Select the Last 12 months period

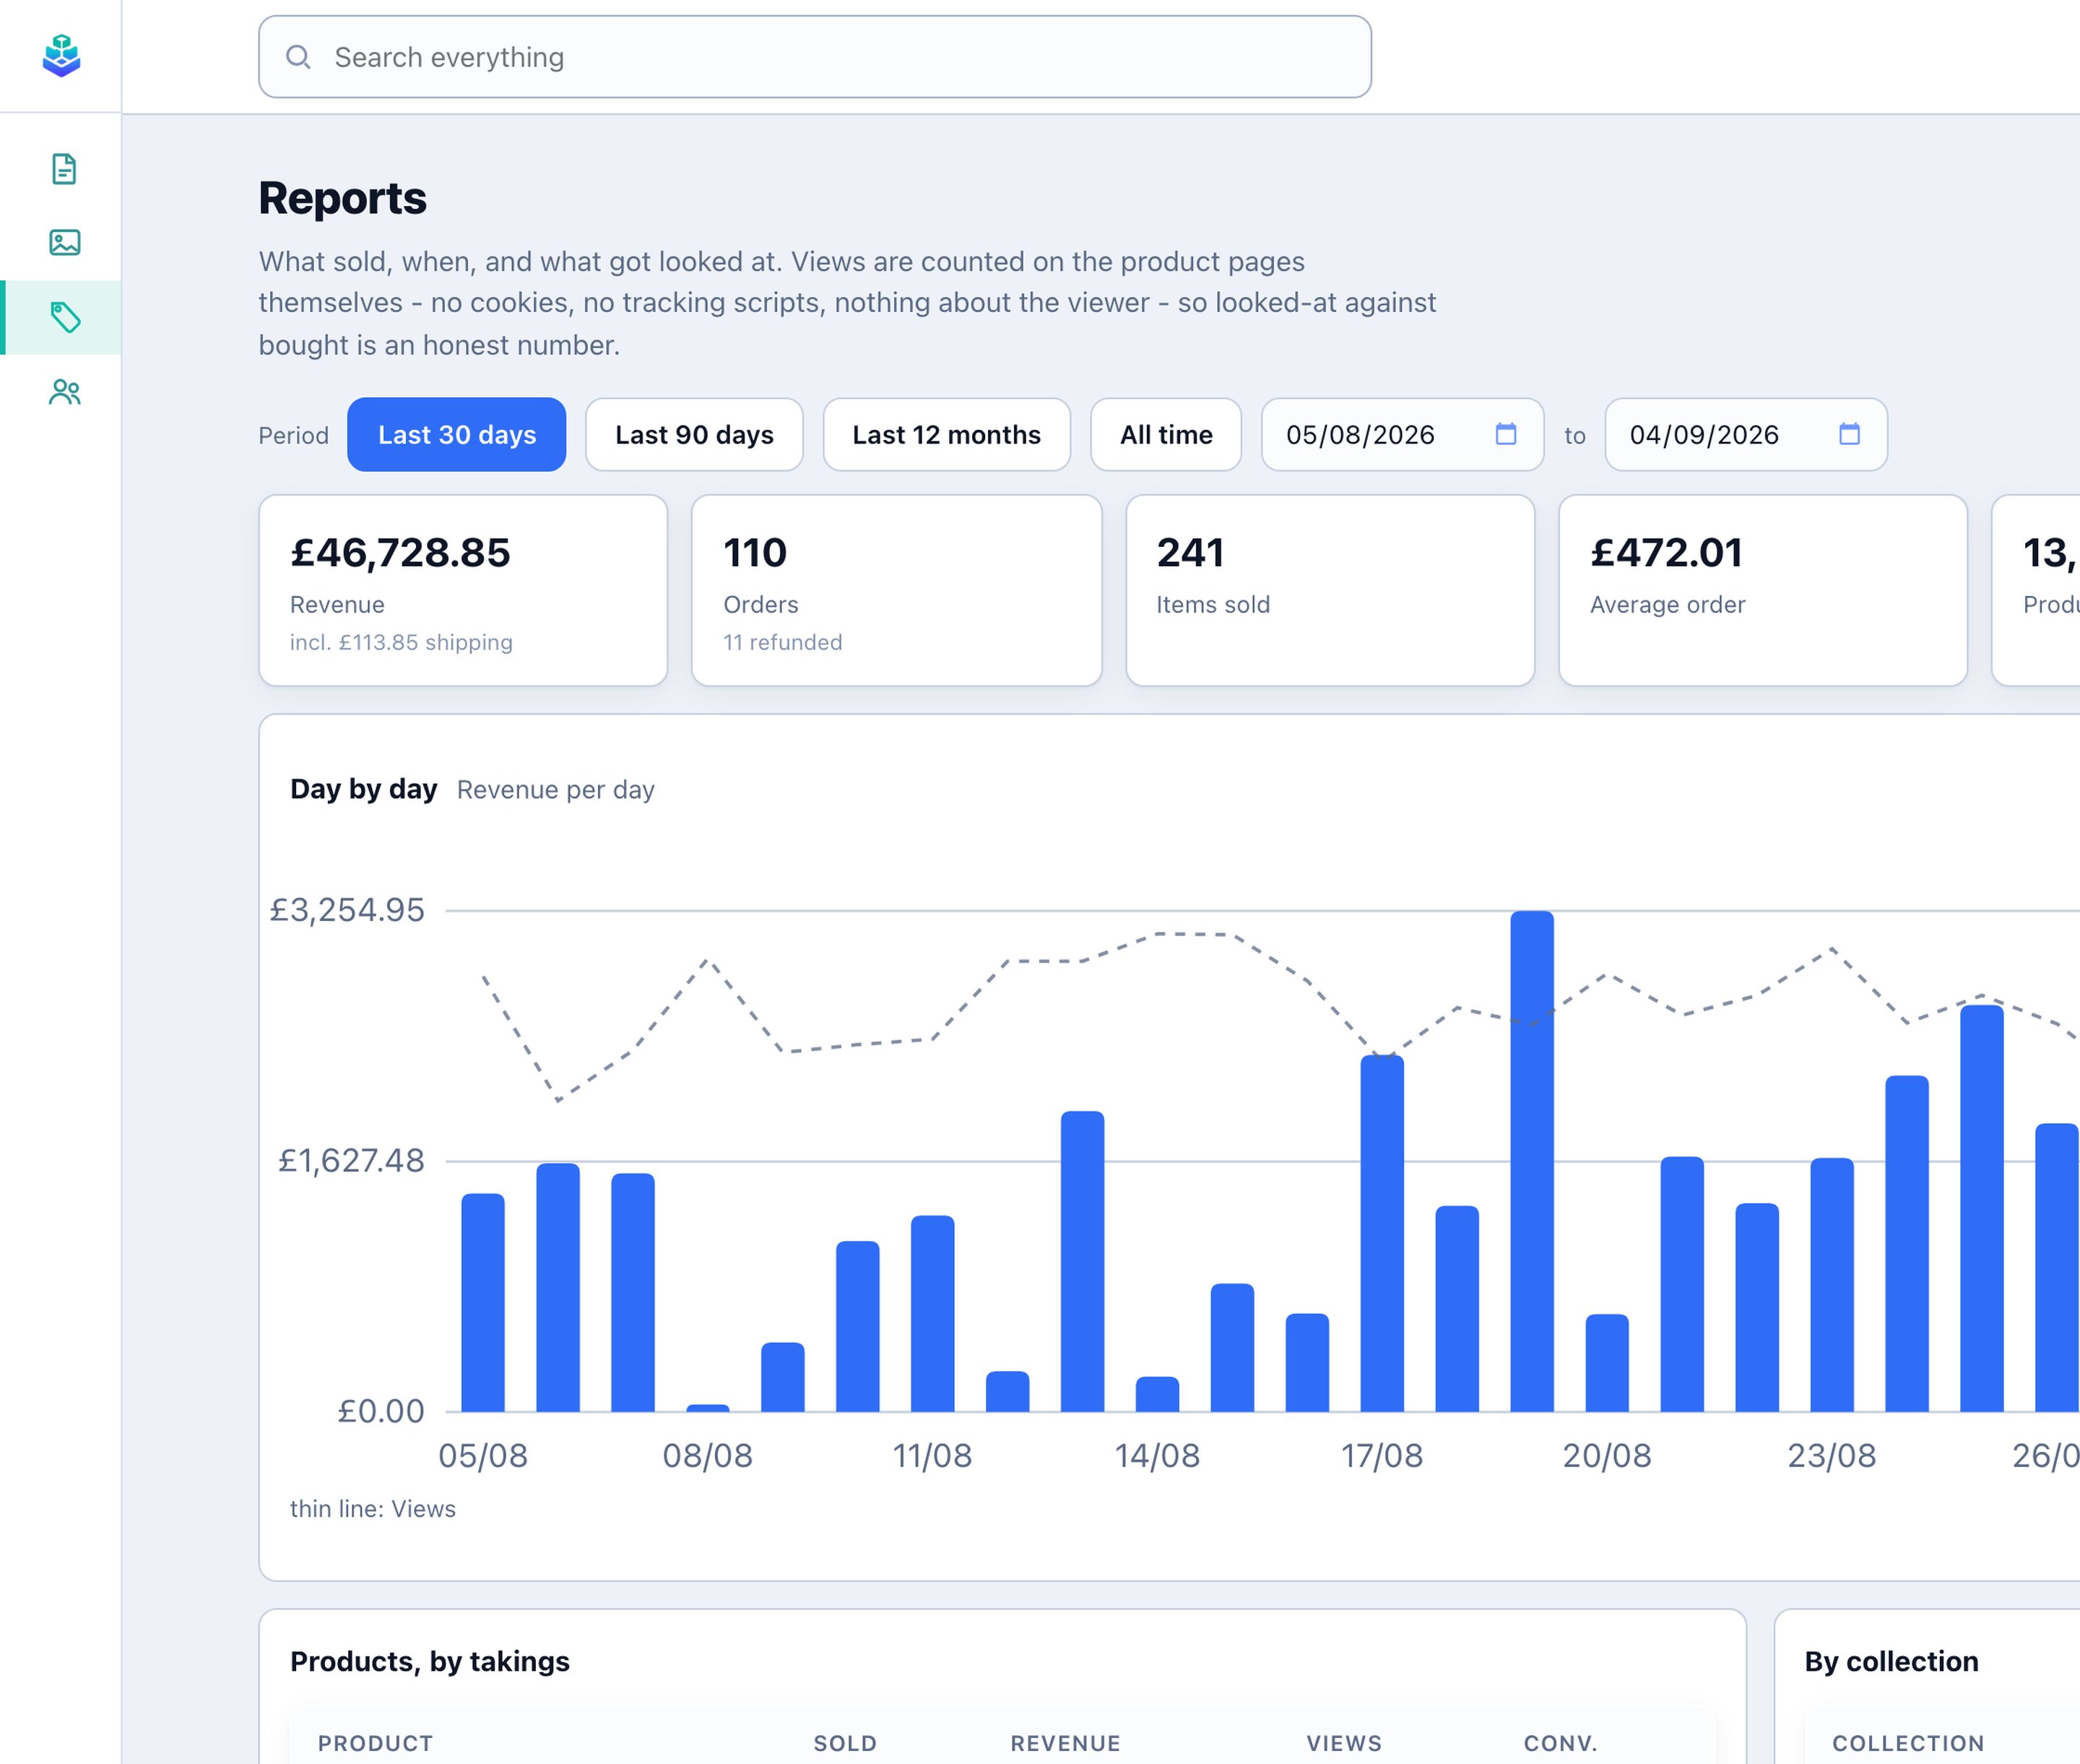coord(946,435)
